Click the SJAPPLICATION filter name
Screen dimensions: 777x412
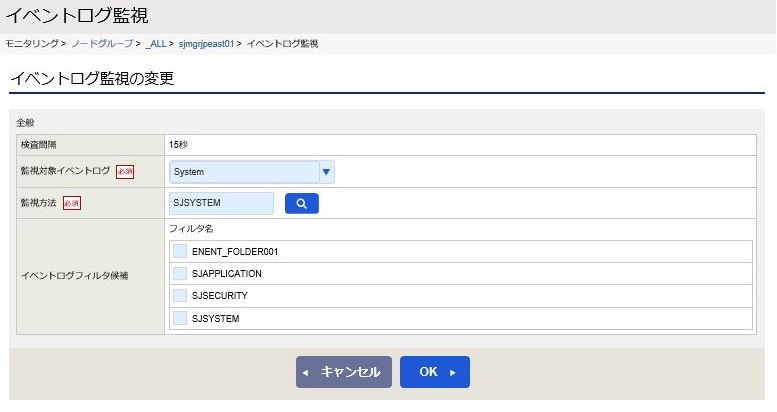pyautogui.click(x=226, y=274)
